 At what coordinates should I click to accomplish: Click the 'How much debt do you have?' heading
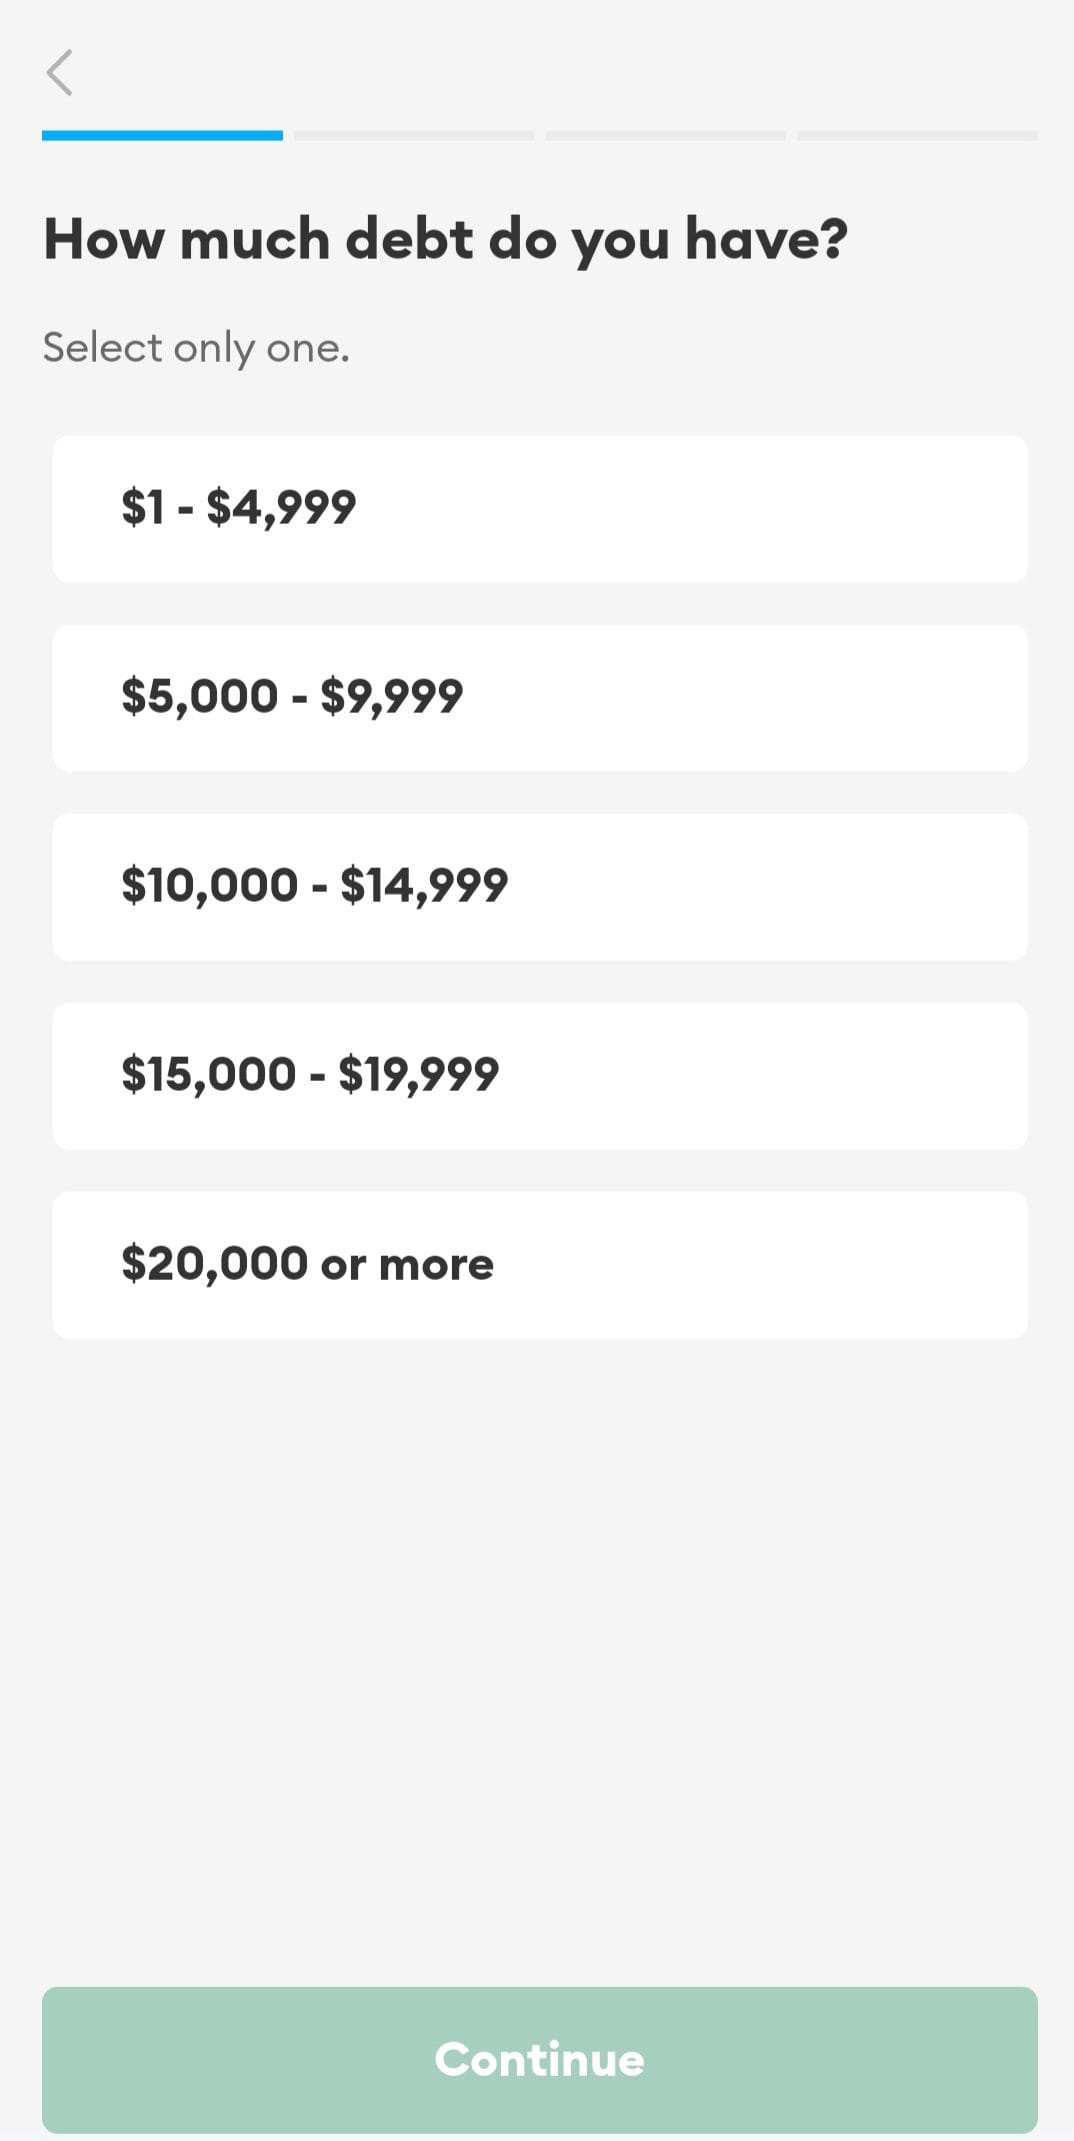pyautogui.click(x=445, y=240)
